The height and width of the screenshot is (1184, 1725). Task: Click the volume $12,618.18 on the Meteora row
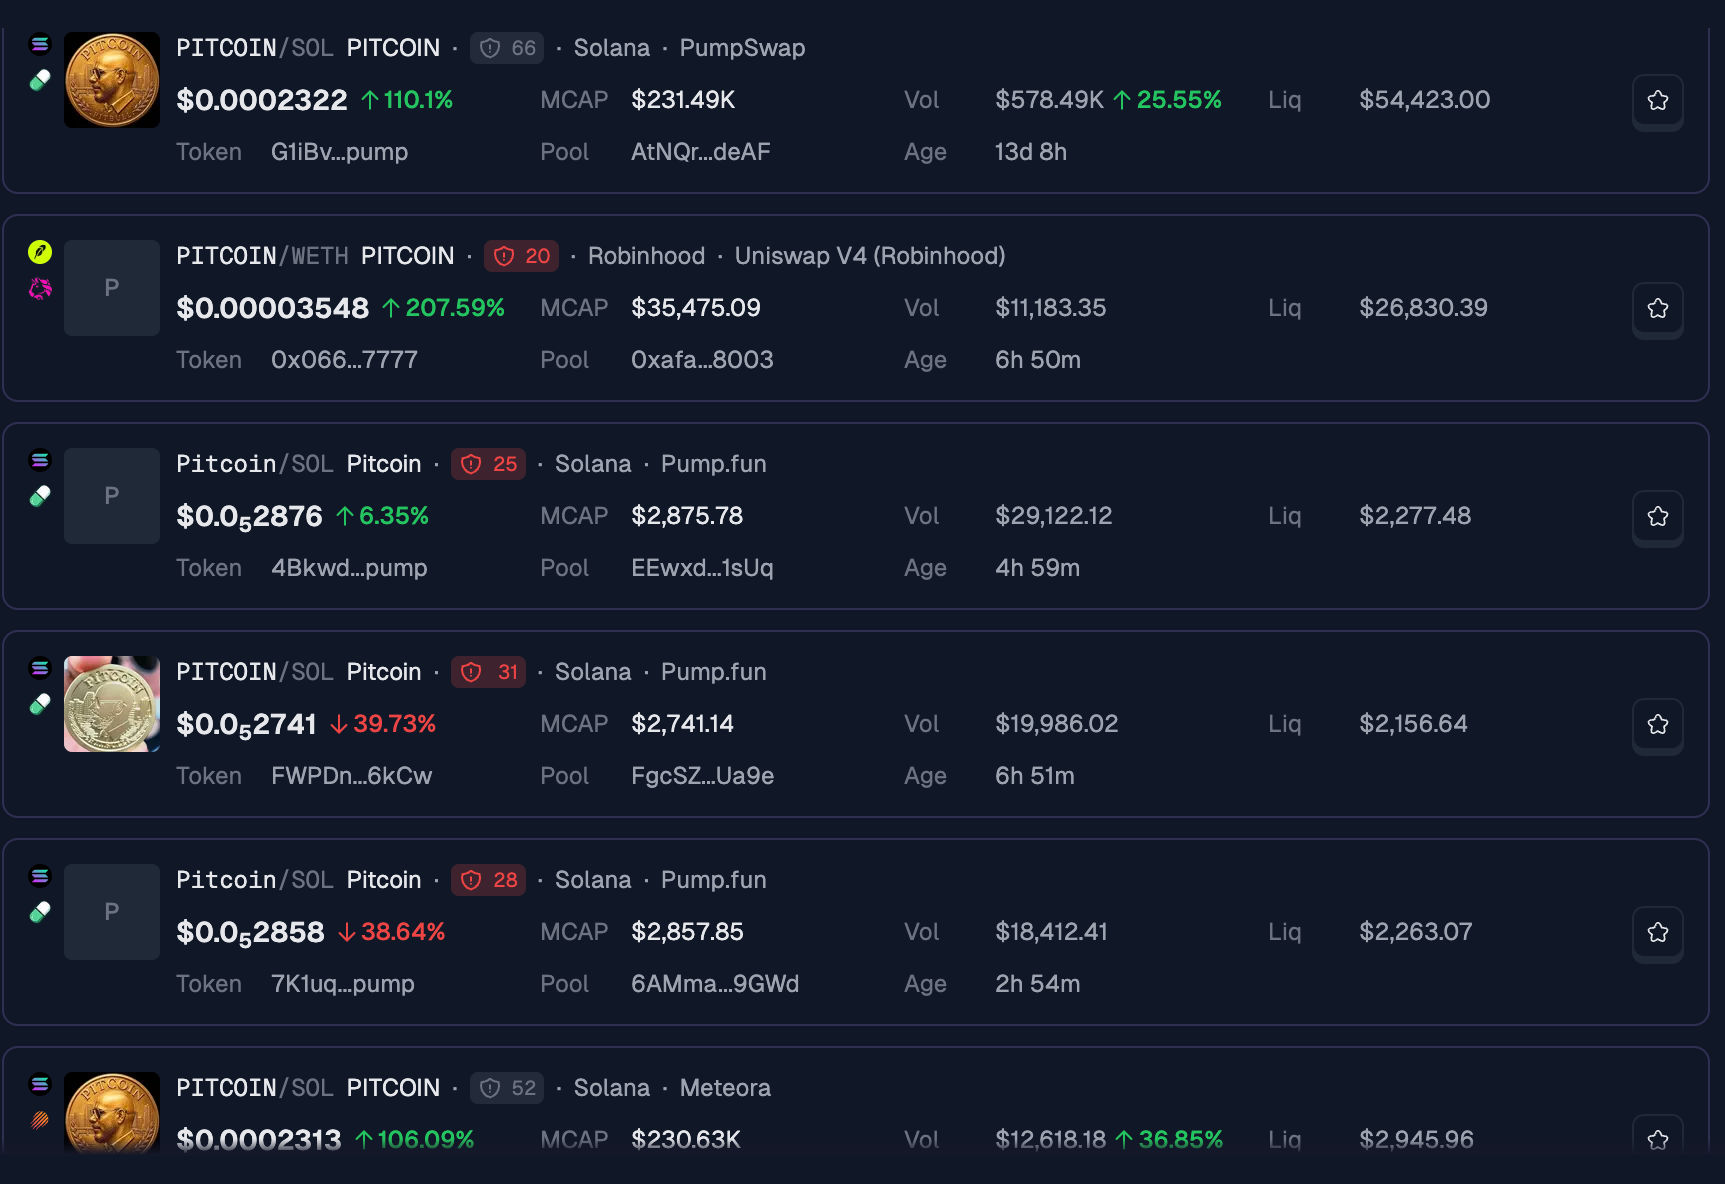(1050, 1140)
